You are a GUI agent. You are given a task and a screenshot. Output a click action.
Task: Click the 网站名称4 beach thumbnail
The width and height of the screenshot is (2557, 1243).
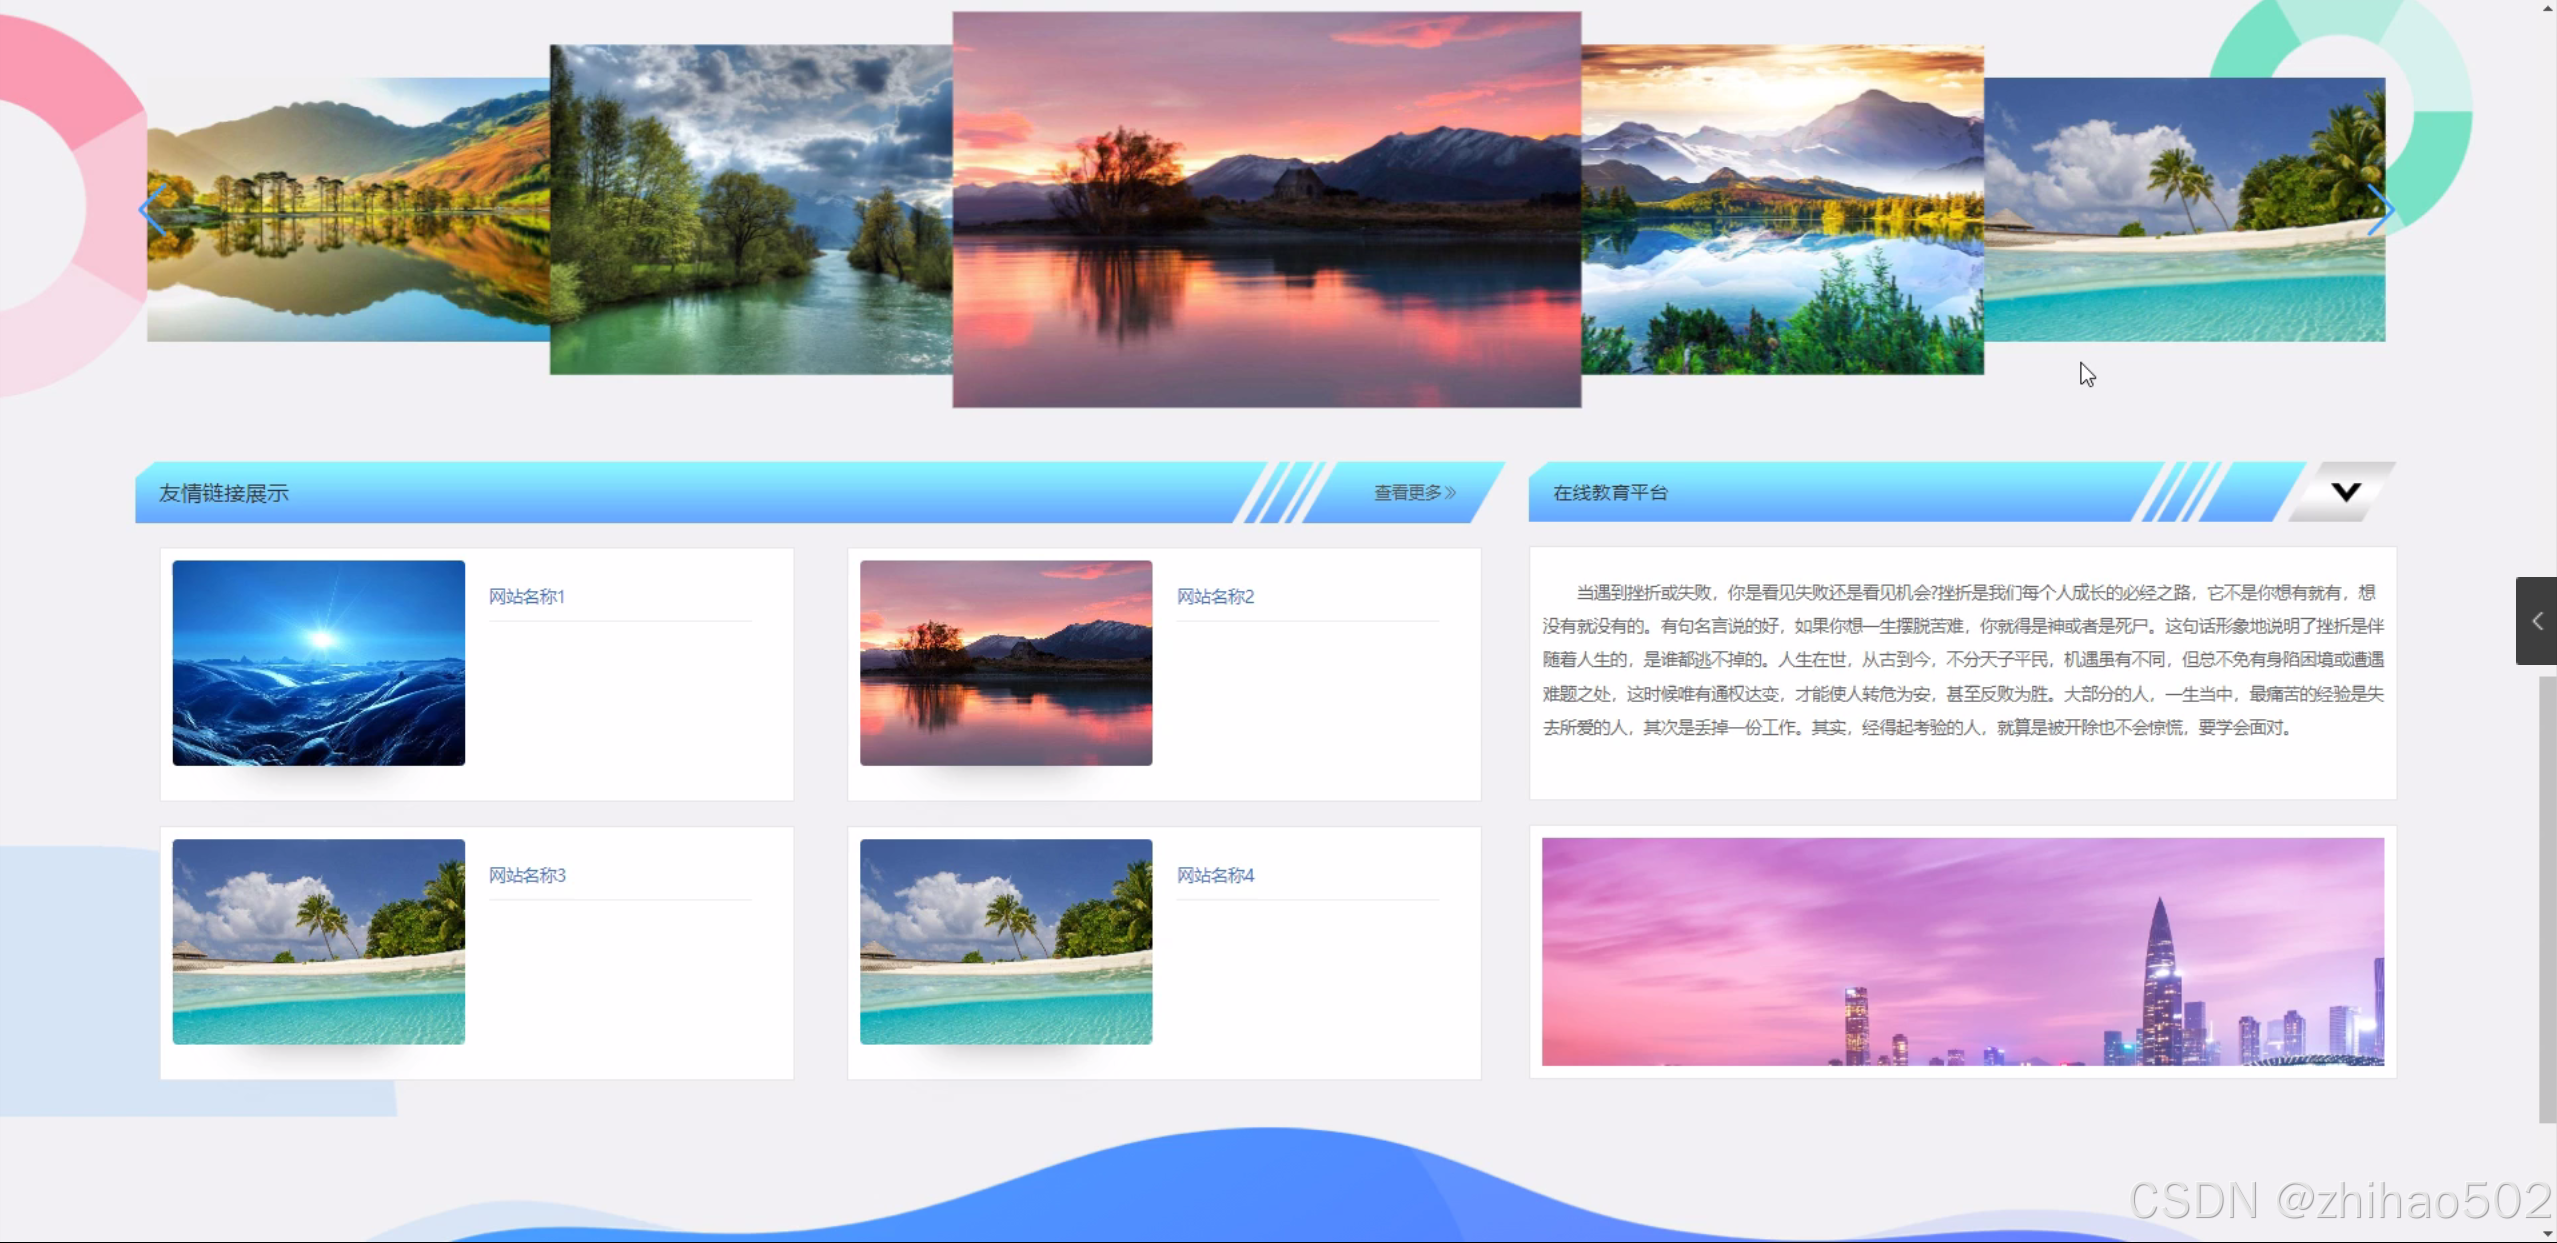click(x=1006, y=941)
